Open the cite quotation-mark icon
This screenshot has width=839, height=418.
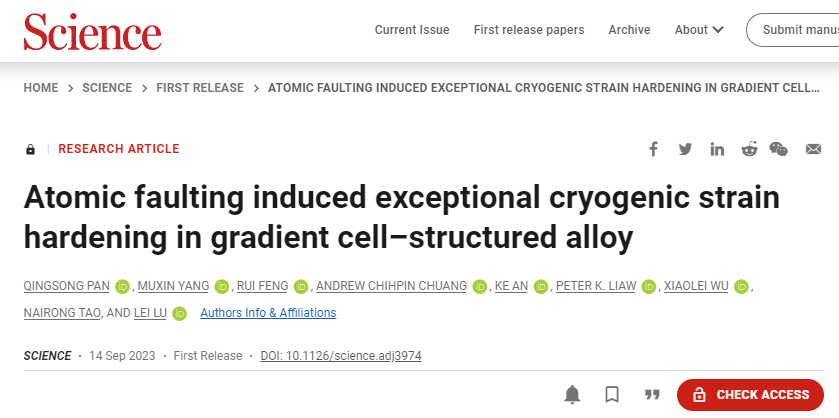coord(652,395)
